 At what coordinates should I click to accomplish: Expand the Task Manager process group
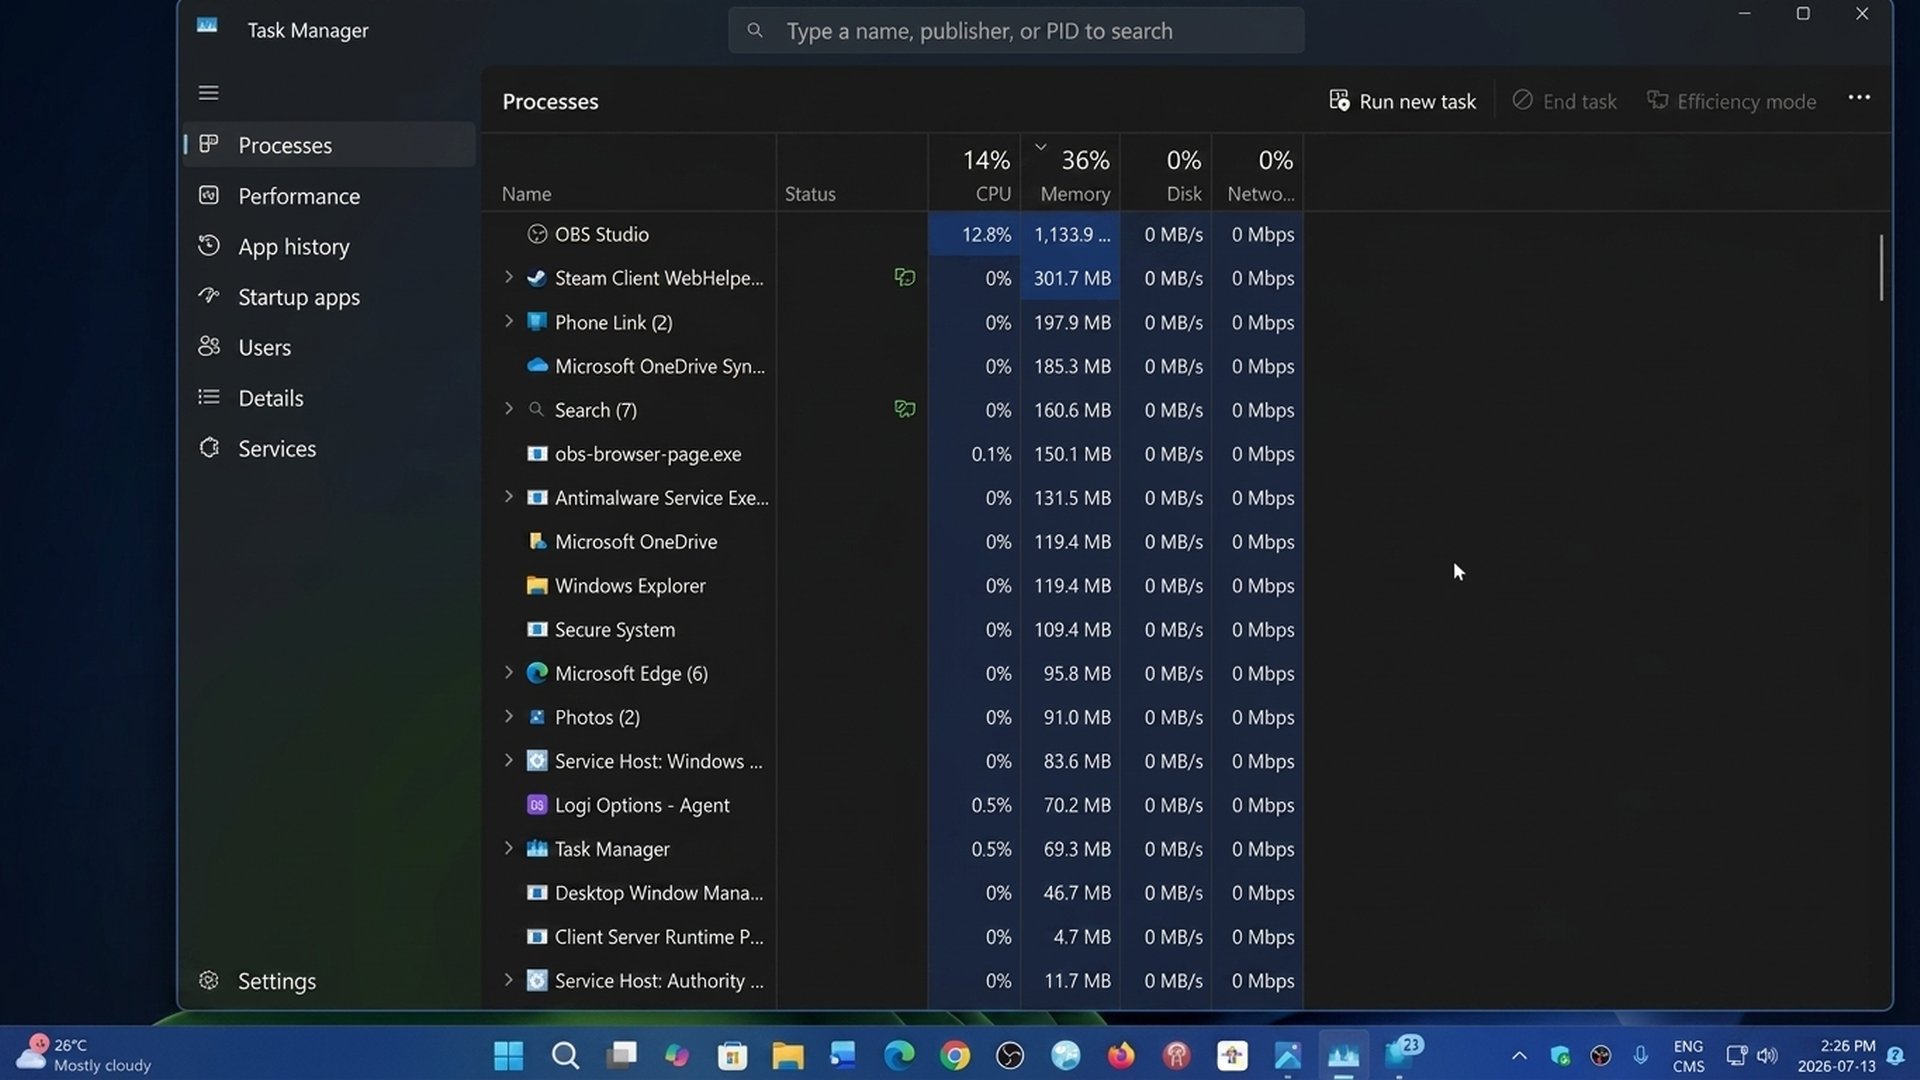(x=508, y=849)
